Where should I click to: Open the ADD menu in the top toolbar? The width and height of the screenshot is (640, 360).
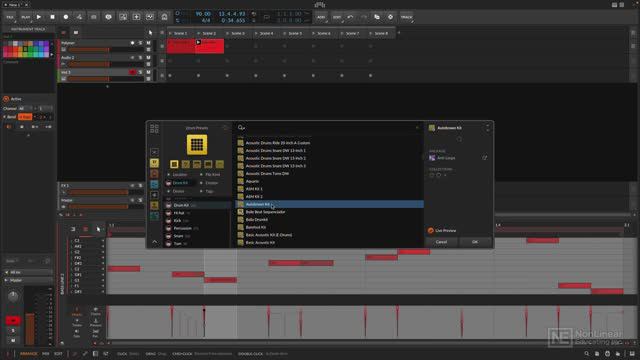pos(321,17)
